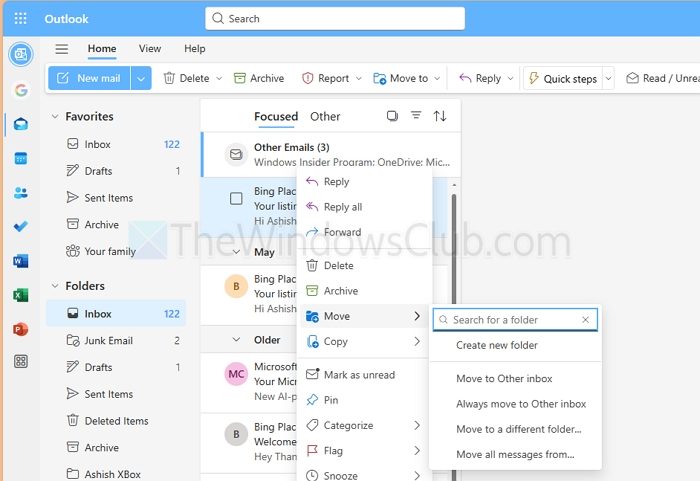Open Flag submenu in context menu
The width and height of the screenshot is (700, 481).
pos(365,451)
